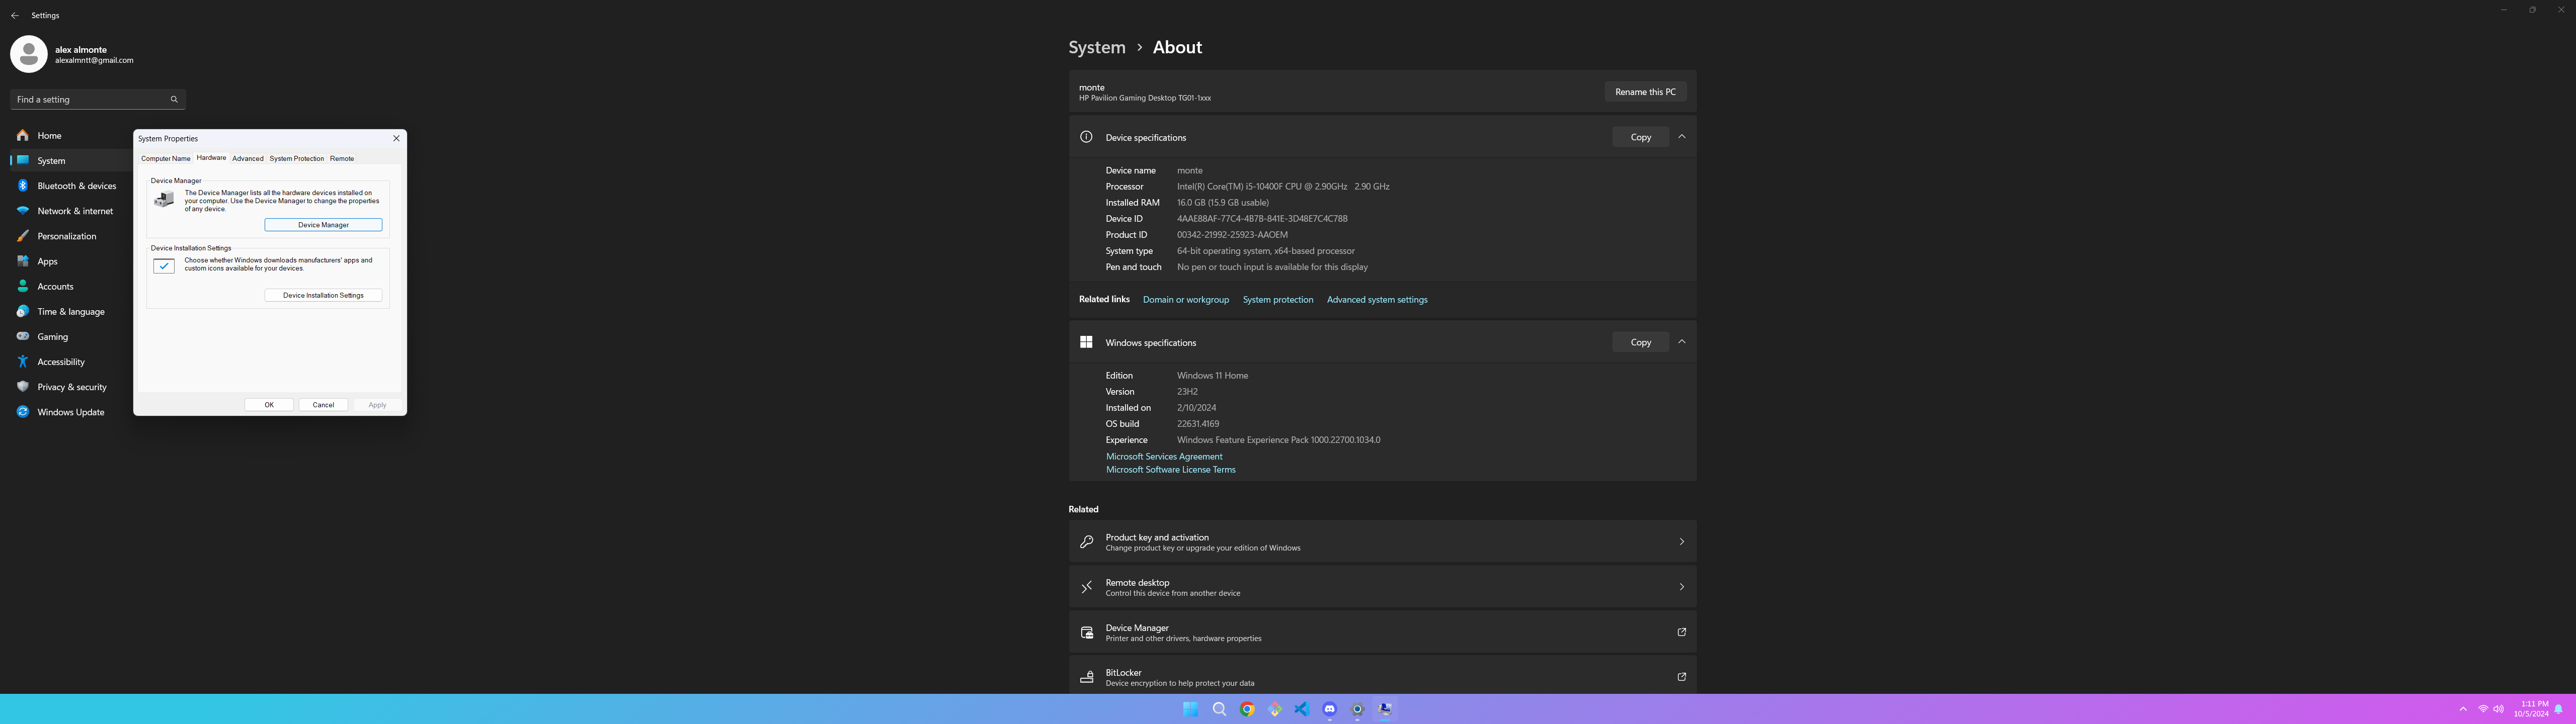Show hidden system tray icons
Viewport: 2576px width, 724px height.
2462,709
